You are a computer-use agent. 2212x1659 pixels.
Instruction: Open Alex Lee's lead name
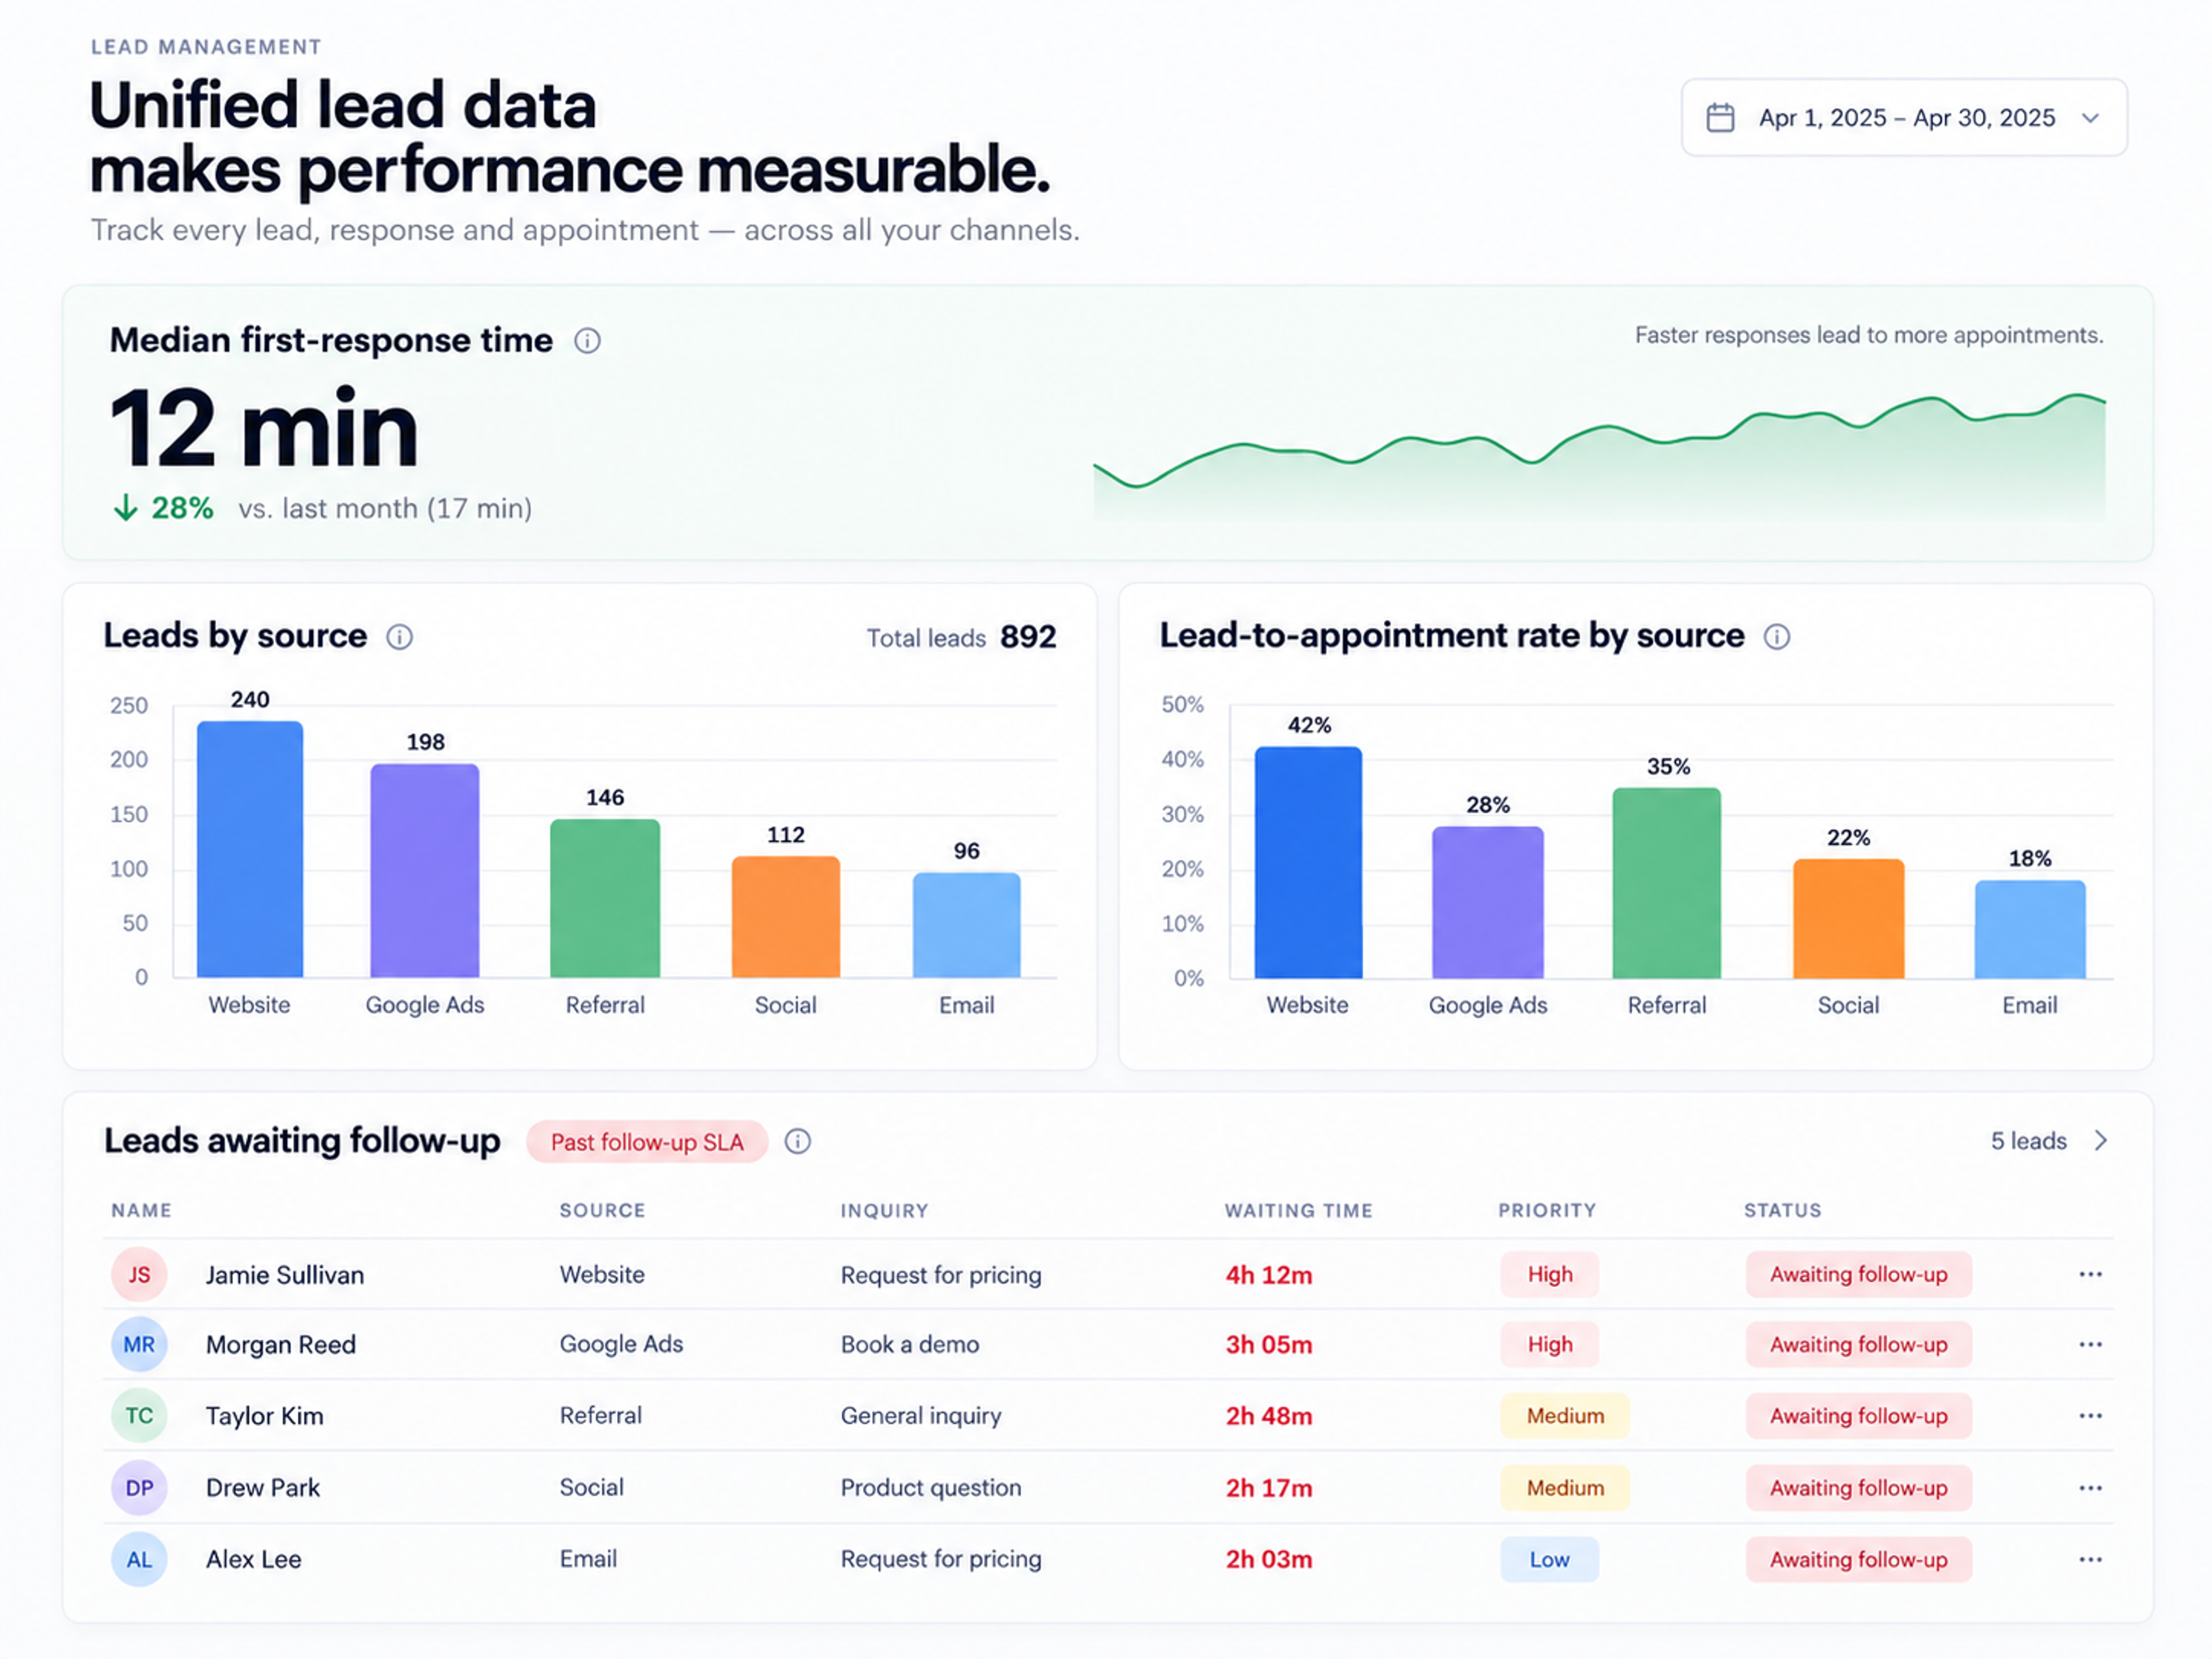coord(254,1559)
